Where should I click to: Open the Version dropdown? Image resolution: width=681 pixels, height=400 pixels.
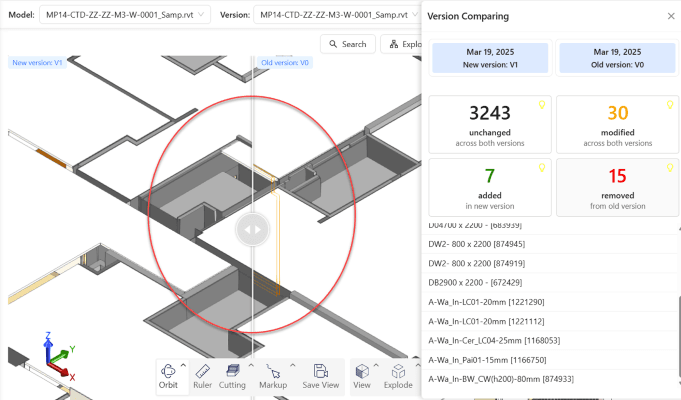tap(335, 15)
